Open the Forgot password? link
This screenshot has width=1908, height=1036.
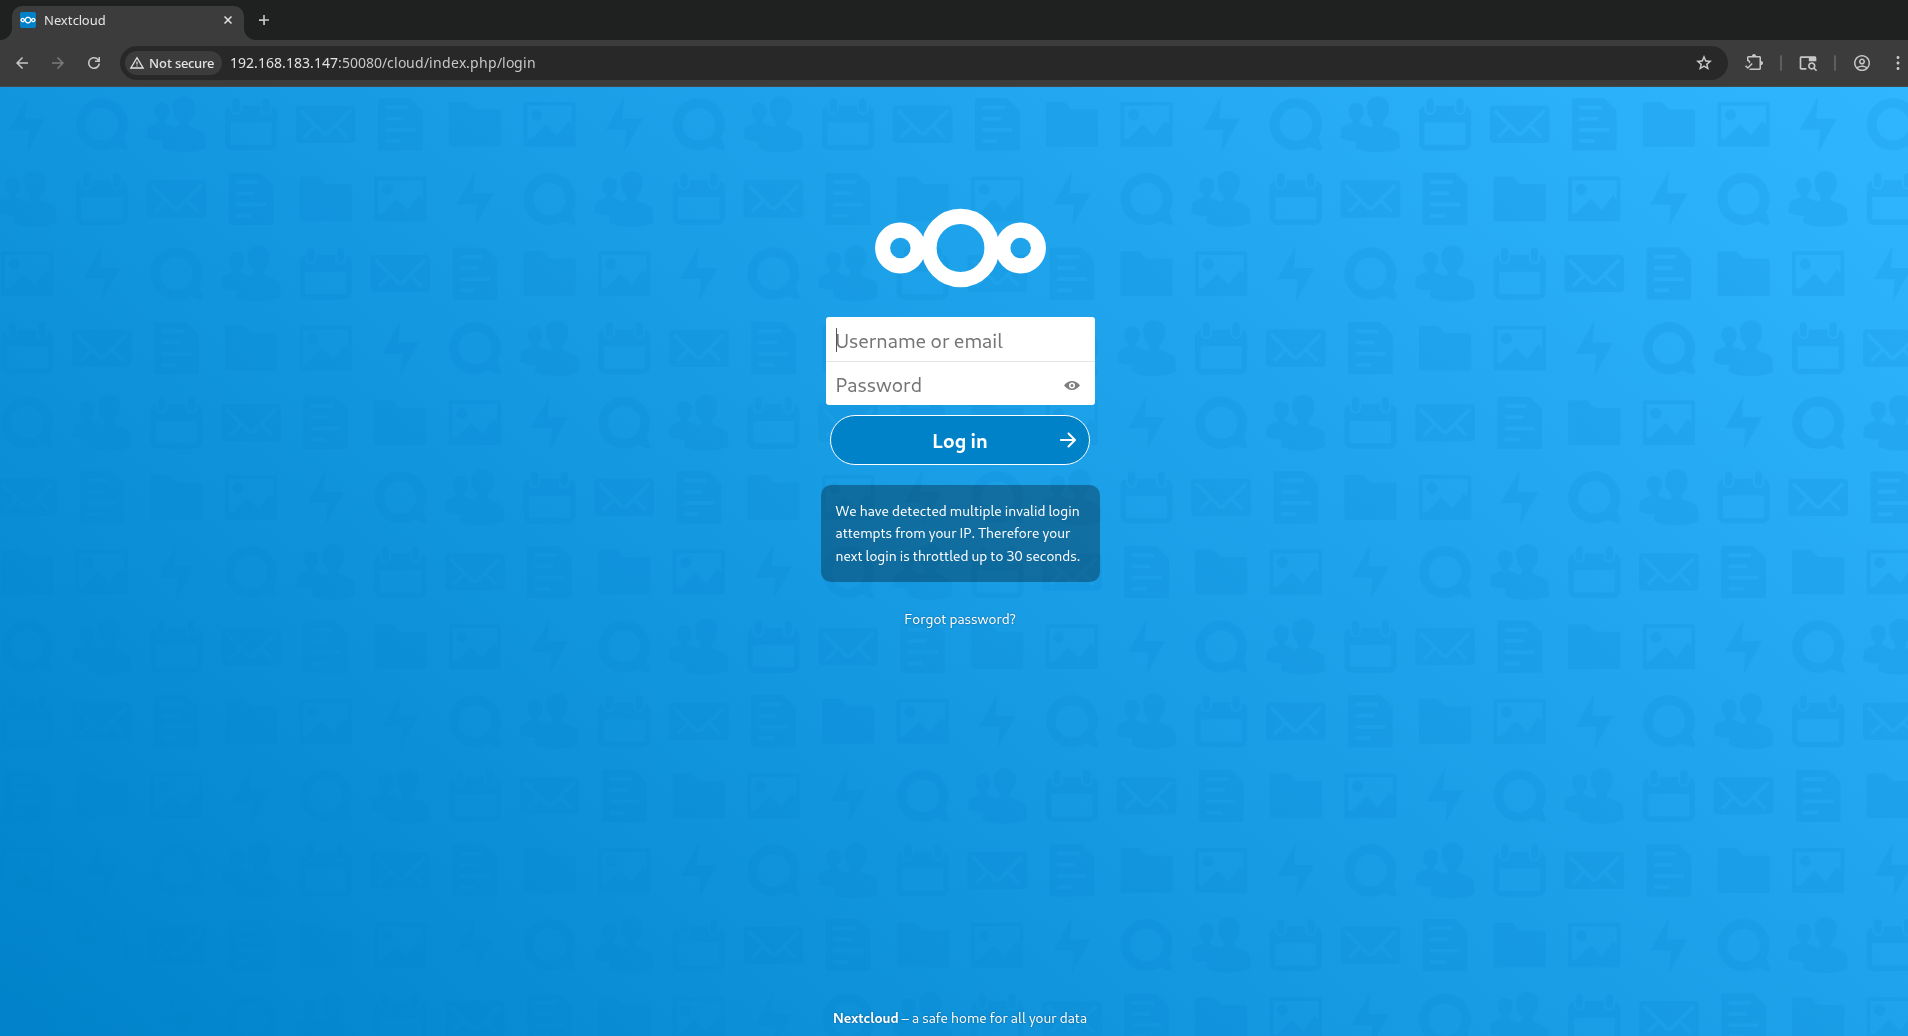pyautogui.click(x=960, y=619)
